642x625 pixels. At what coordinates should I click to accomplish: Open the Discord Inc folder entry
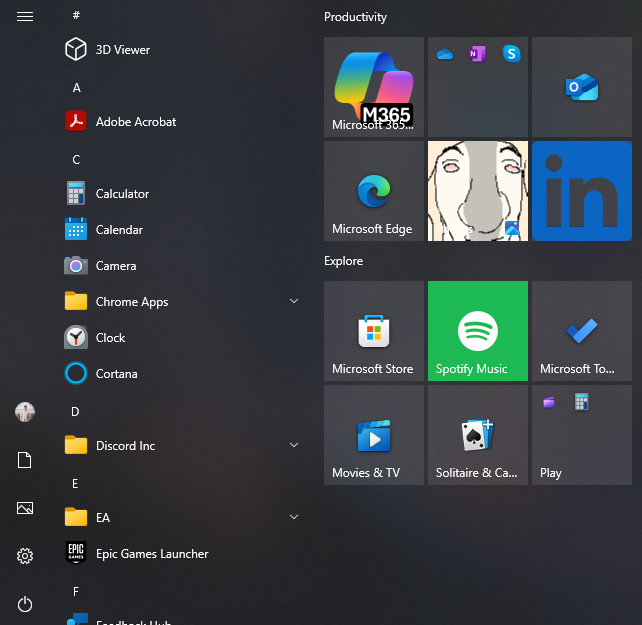[x=182, y=446]
